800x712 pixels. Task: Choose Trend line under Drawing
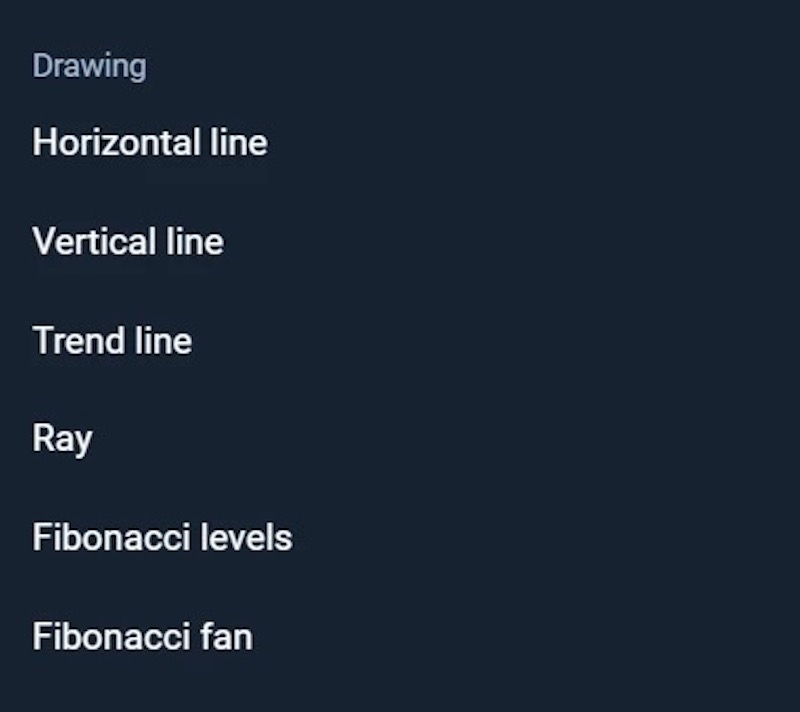click(x=112, y=341)
